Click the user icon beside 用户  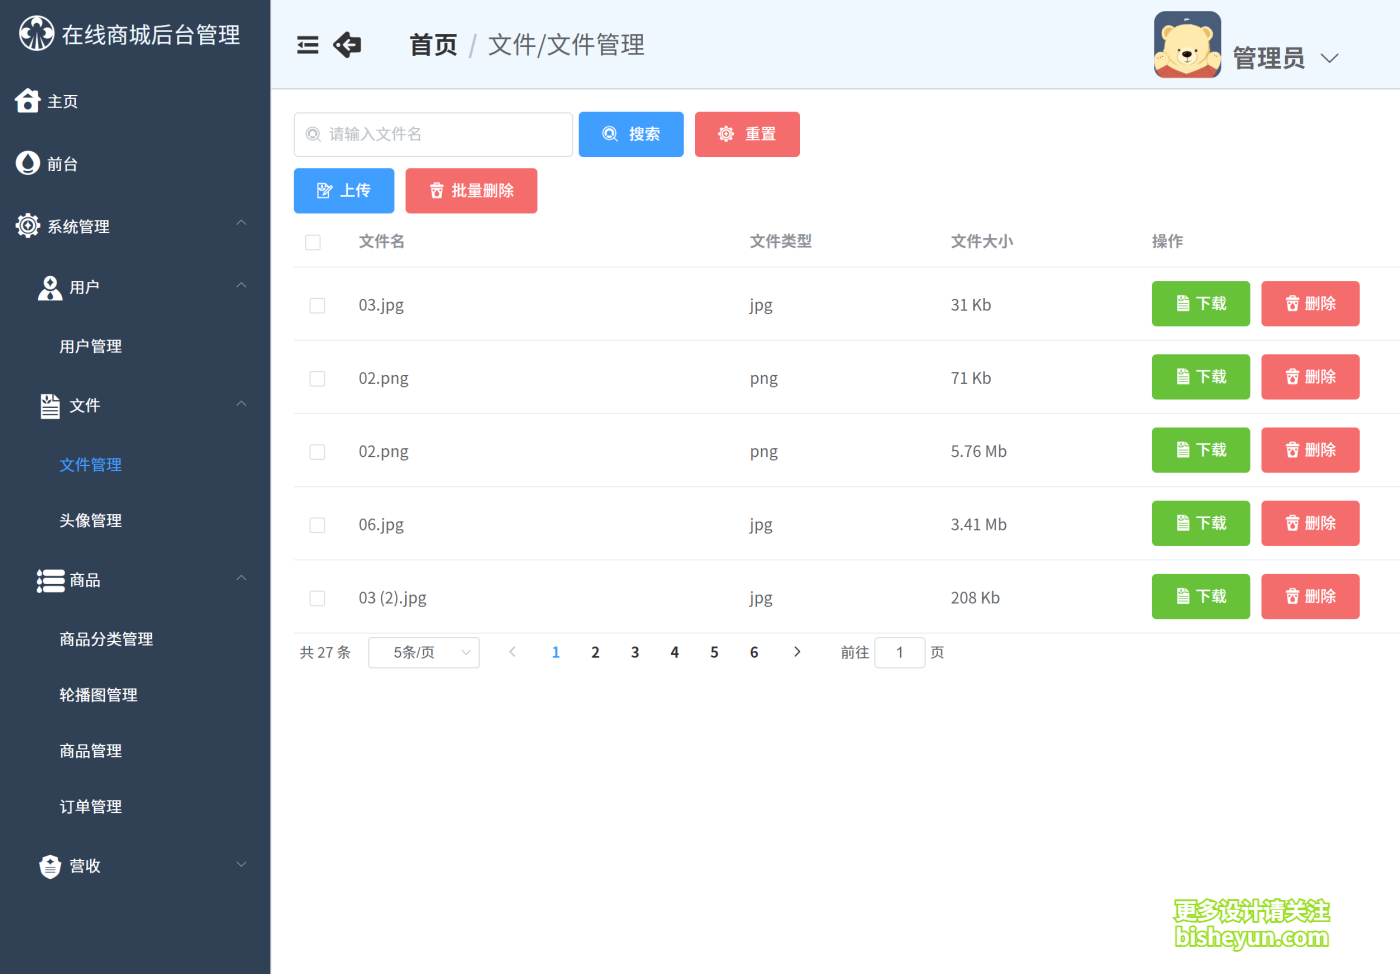[50, 288]
